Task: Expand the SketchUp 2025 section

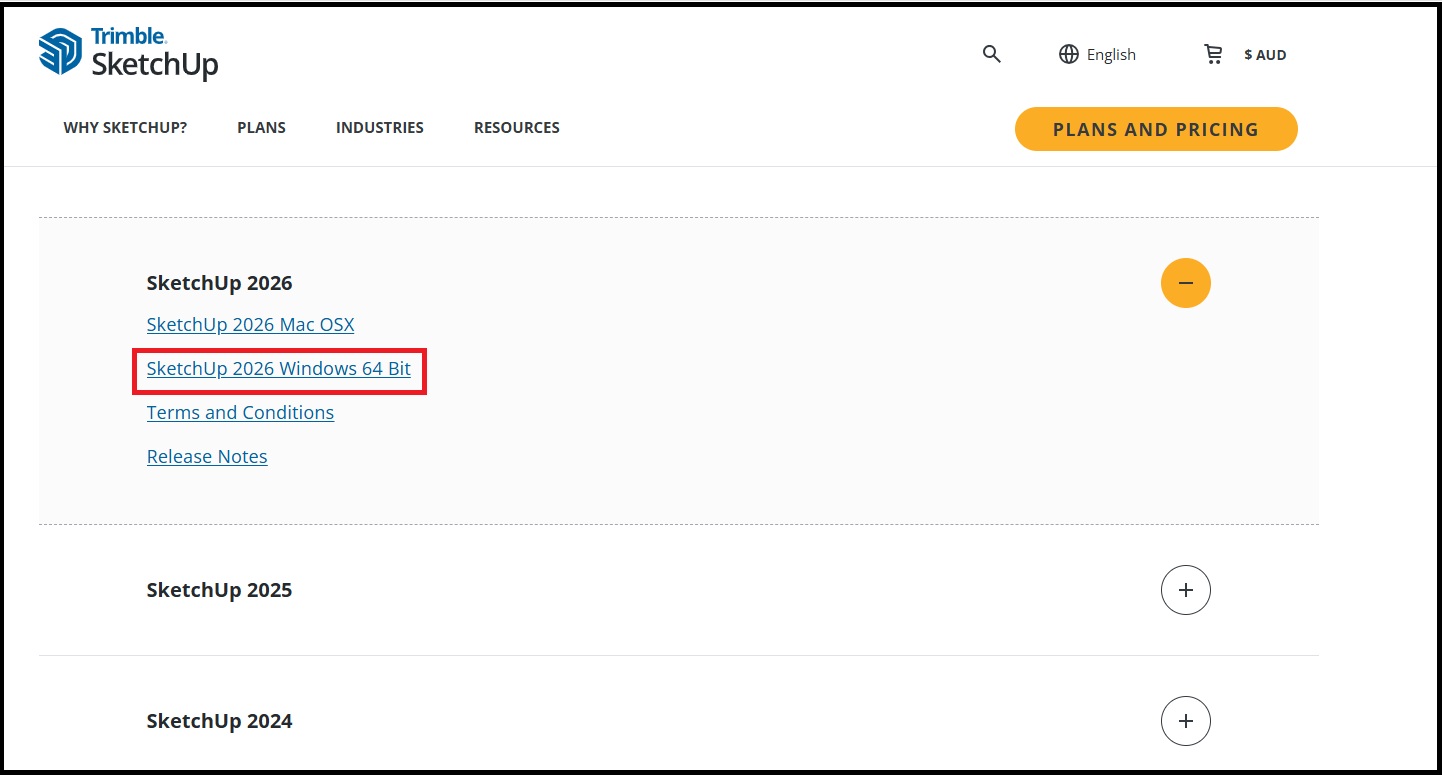Action: 1186,590
